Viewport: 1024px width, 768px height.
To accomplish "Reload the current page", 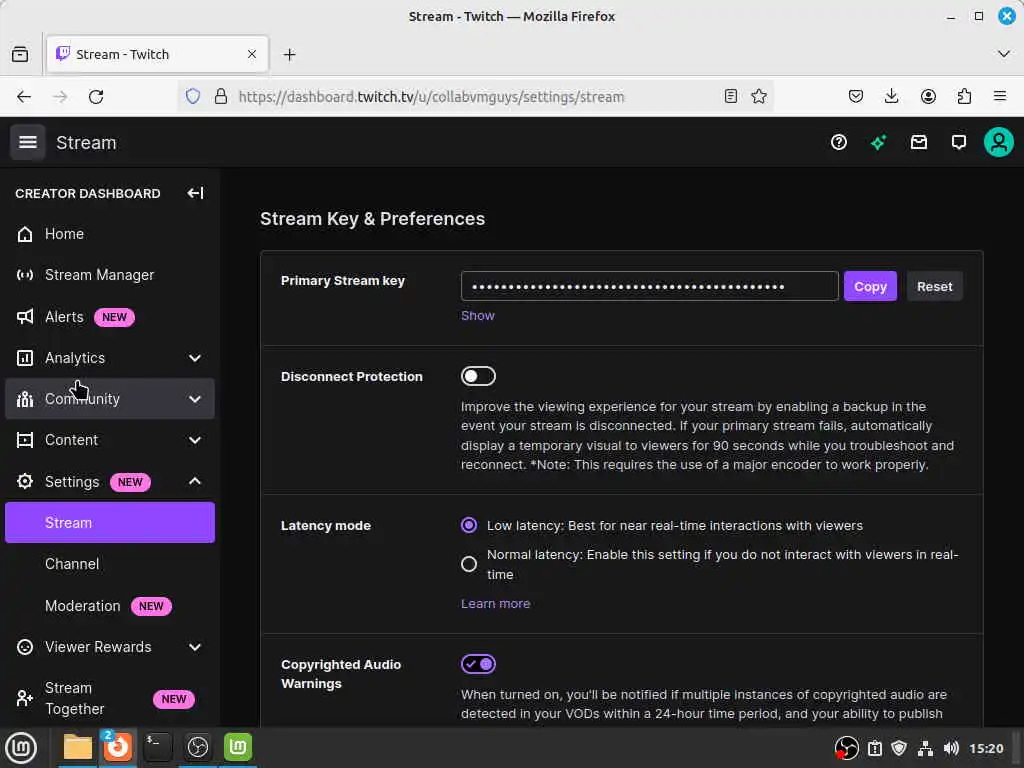I will (96, 97).
